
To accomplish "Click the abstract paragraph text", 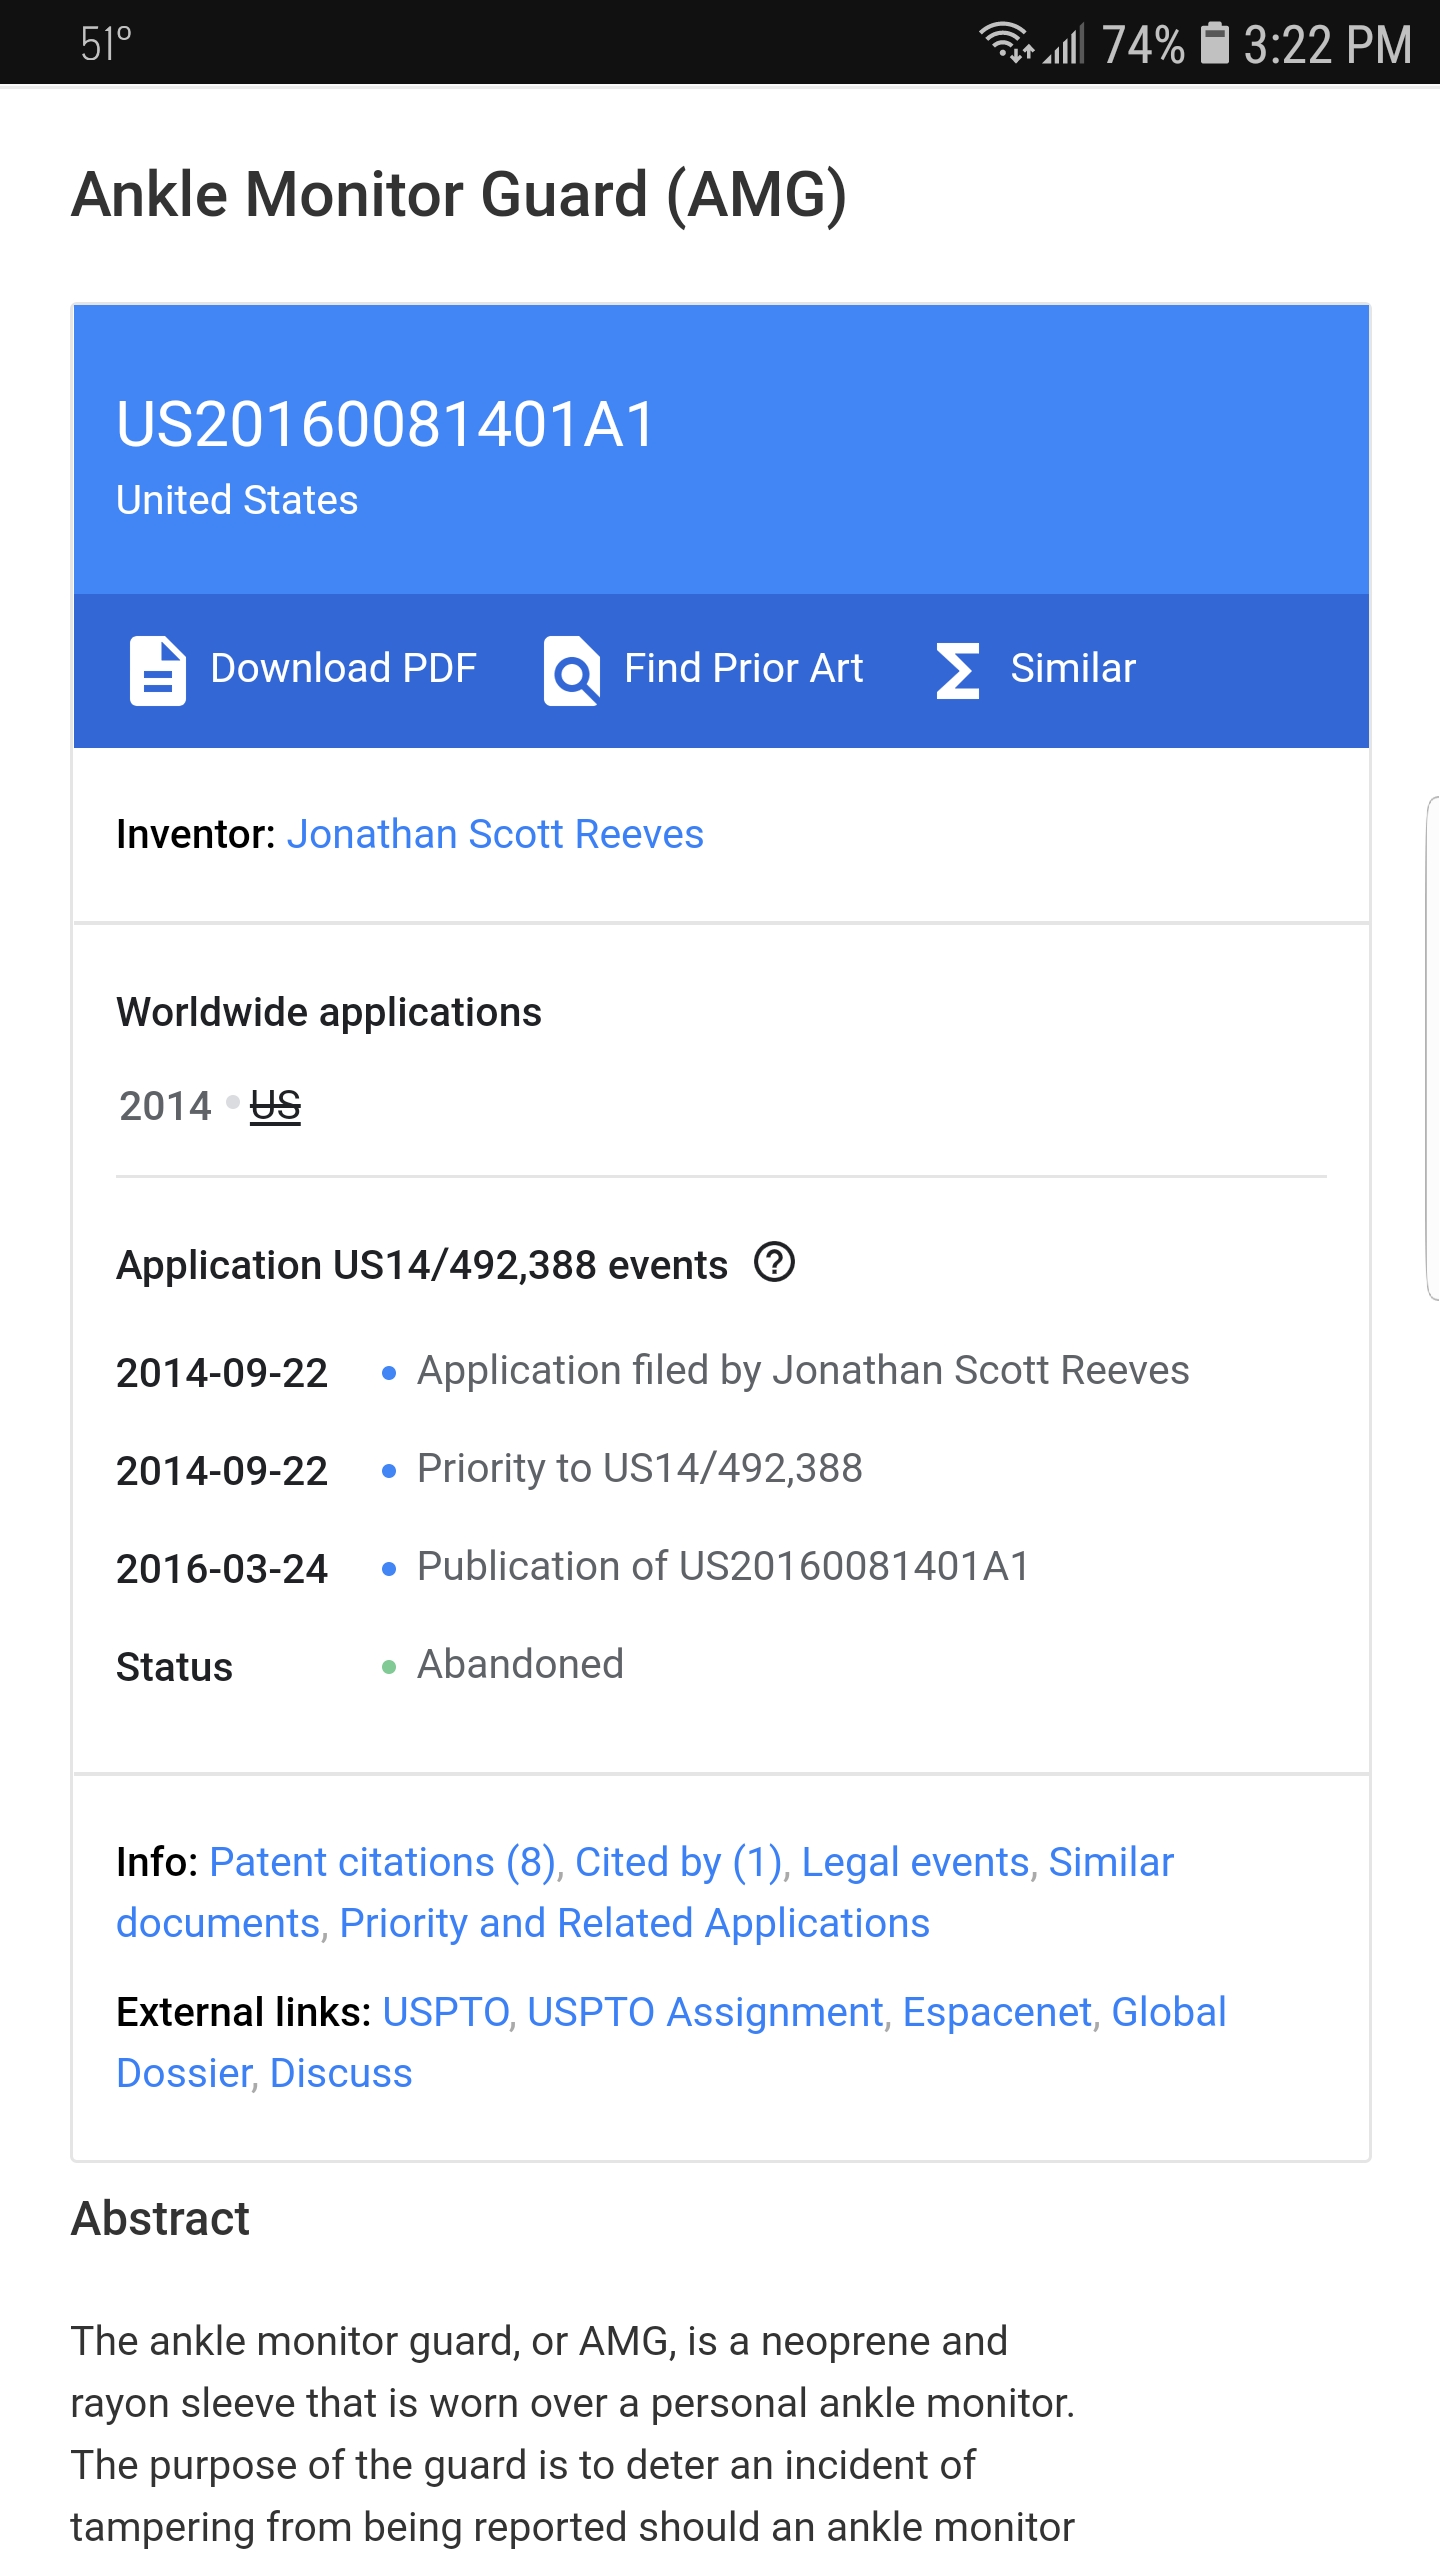I will 572,2434.
